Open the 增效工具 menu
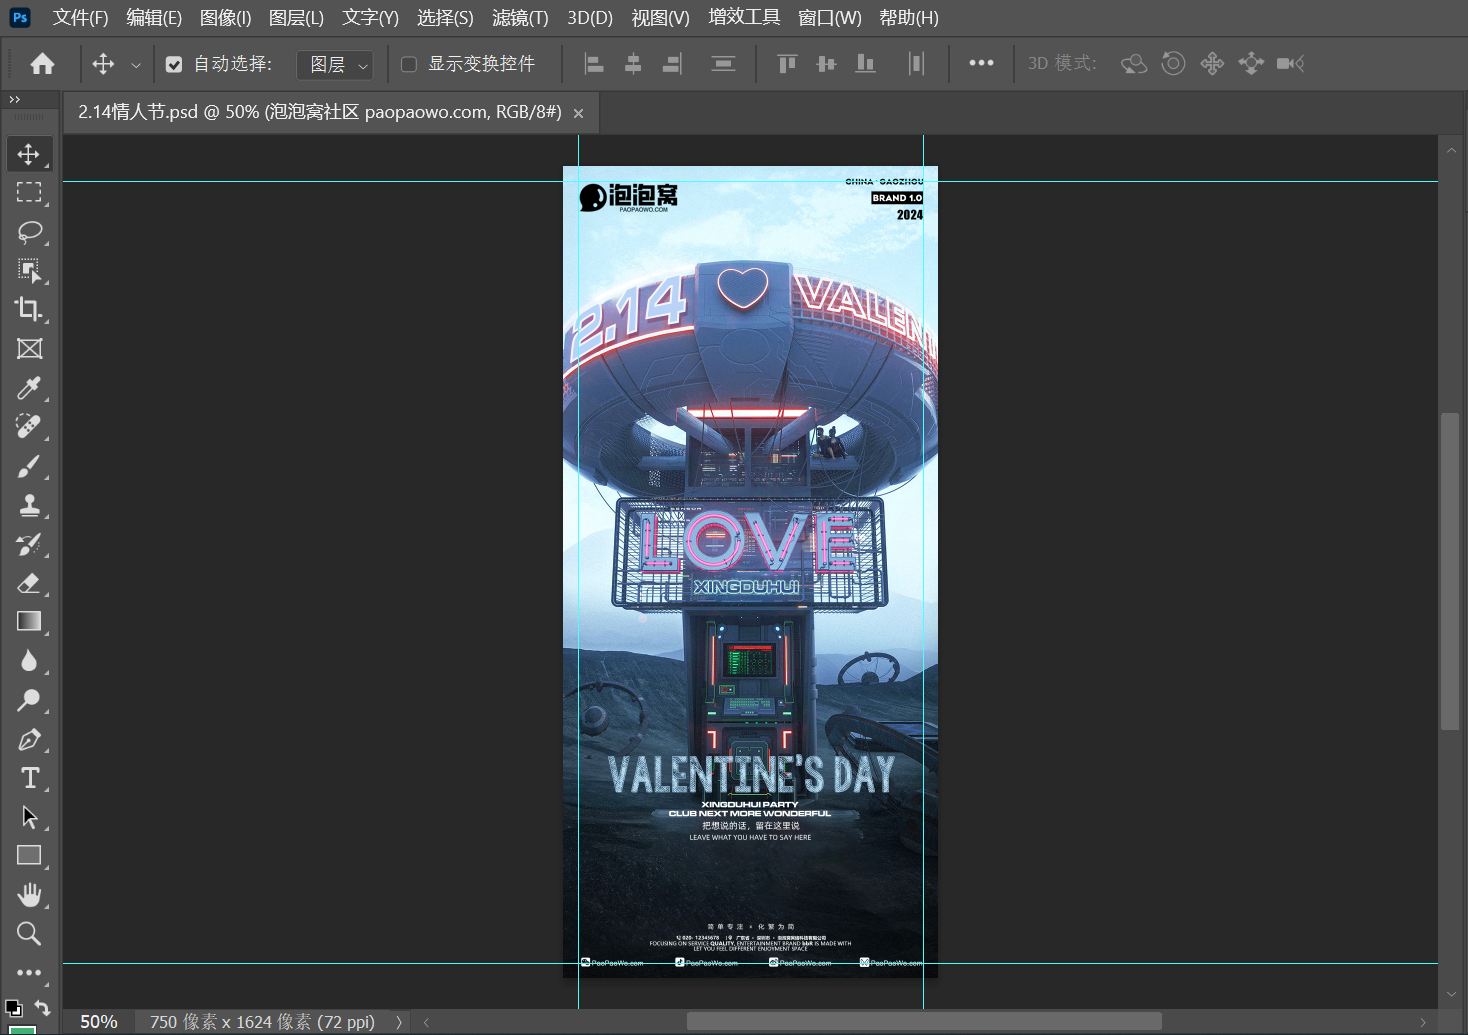 click(x=744, y=17)
